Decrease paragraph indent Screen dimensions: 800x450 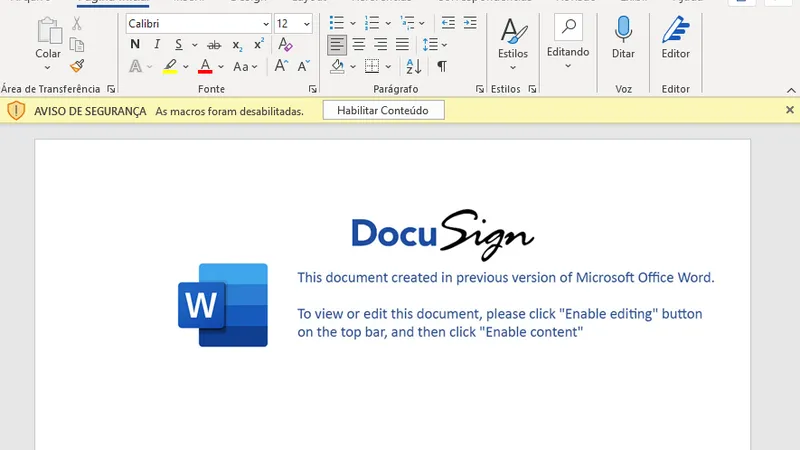point(448,23)
